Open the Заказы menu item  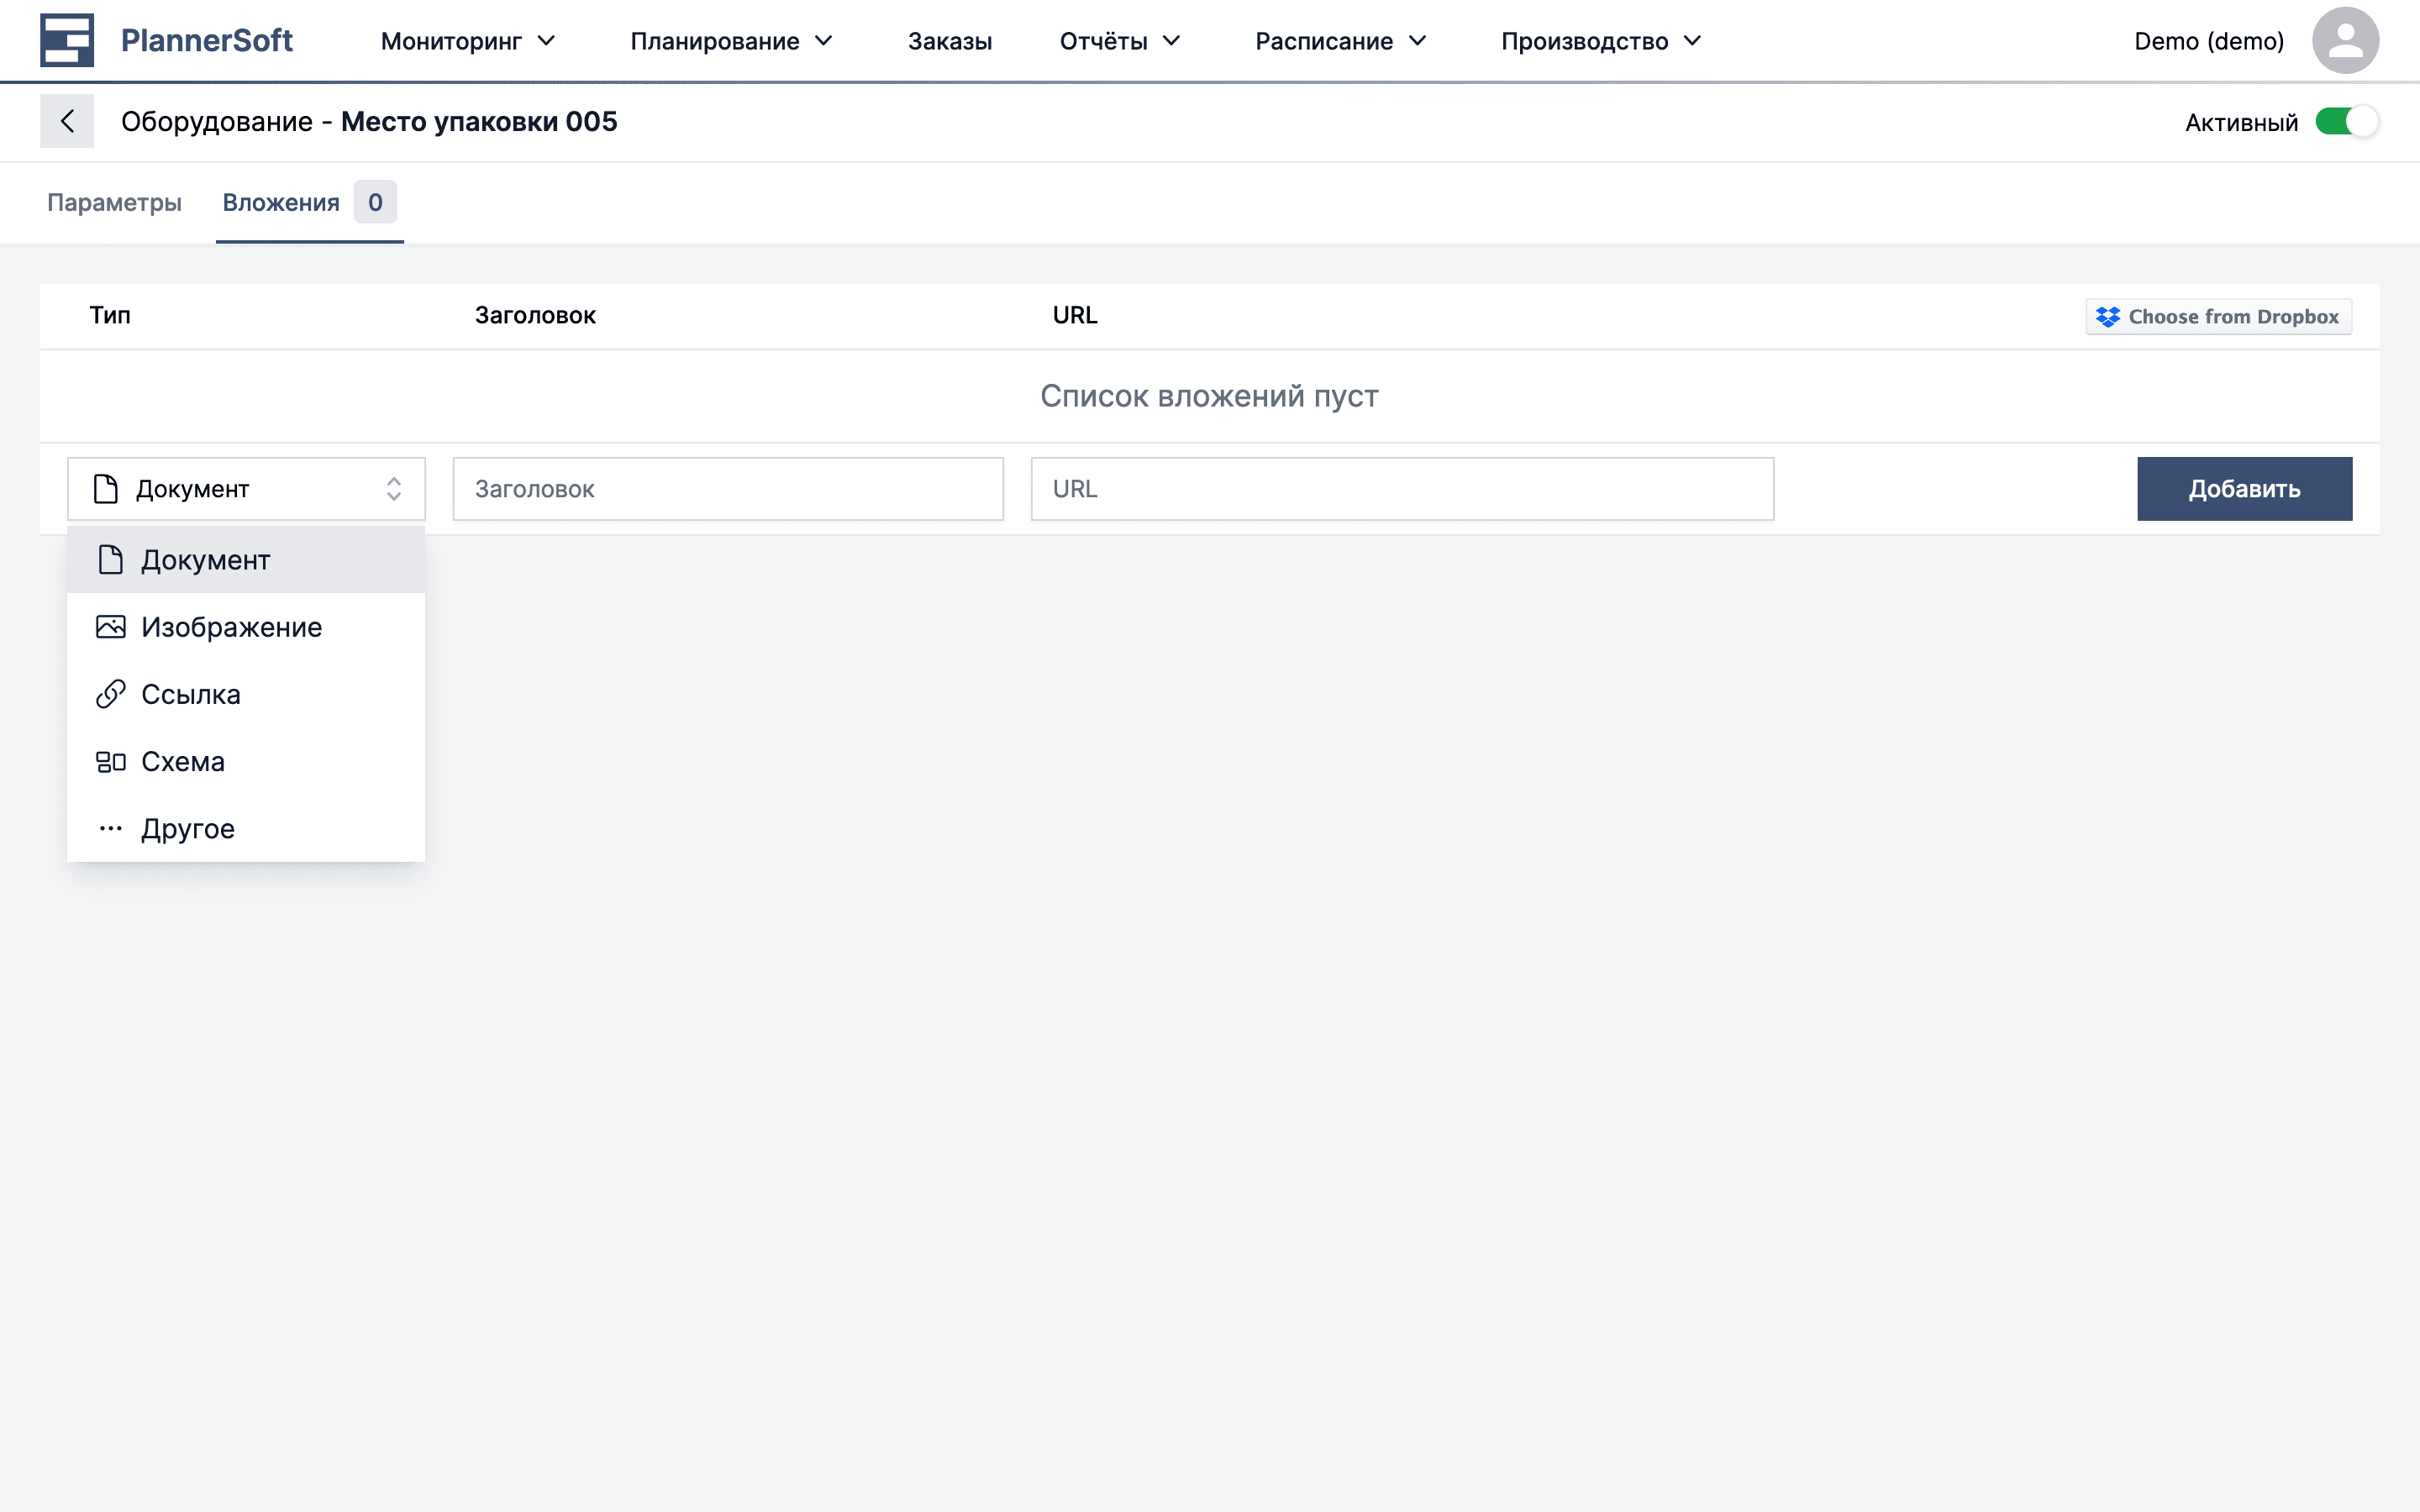coord(949,41)
